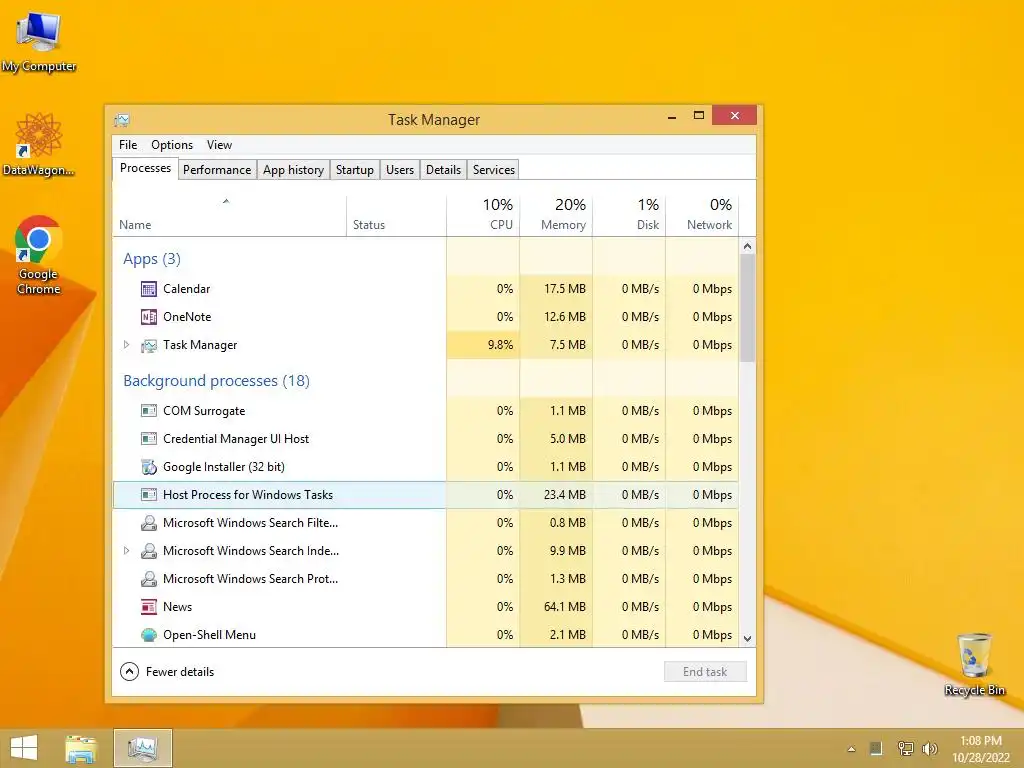Click the taskbar clock showing 1:08 PM
This screenshot has width=1024, height=768.
981,741
